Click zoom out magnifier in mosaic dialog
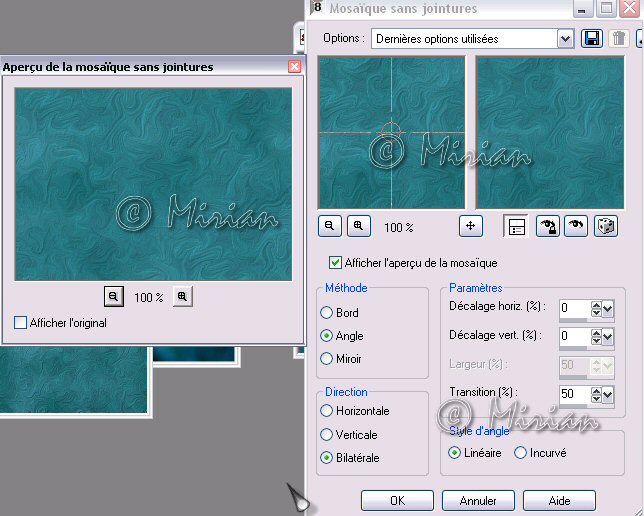 pos(329,226)
